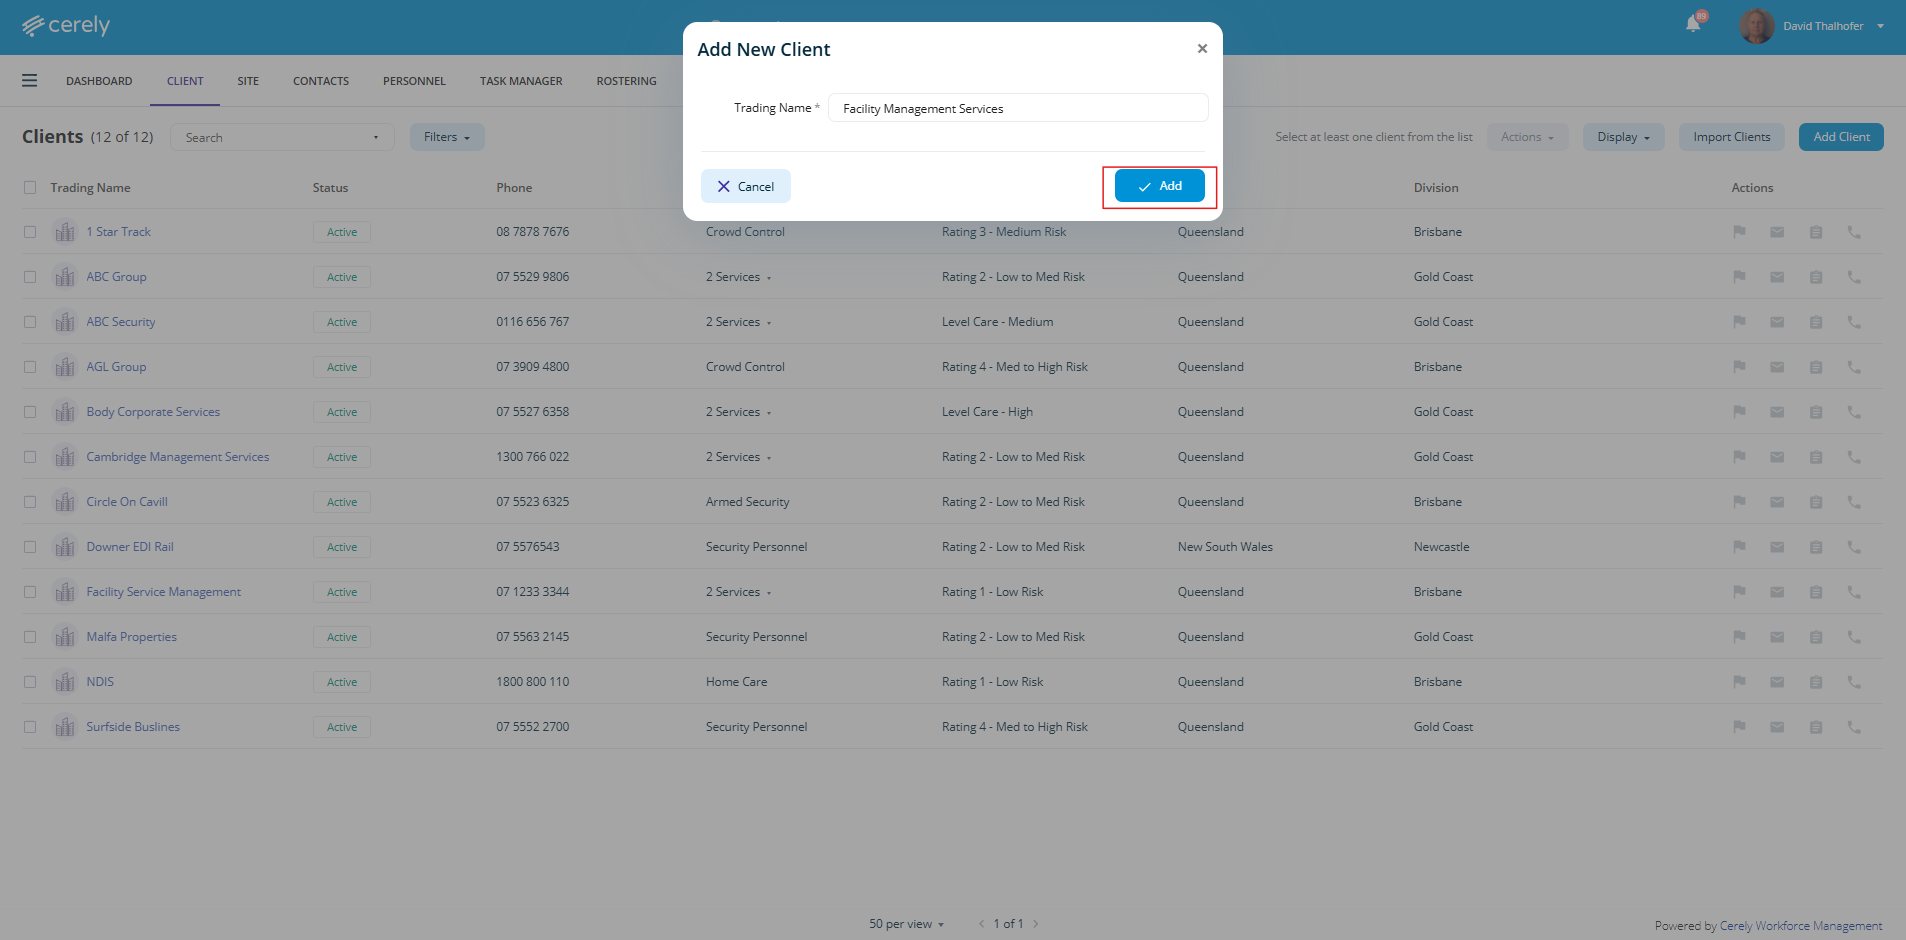Image resolution: width=1906 pixels, height=940 pixels.
Task: Click the notes icon for 1 Star Track
Action: [1816, 232]
